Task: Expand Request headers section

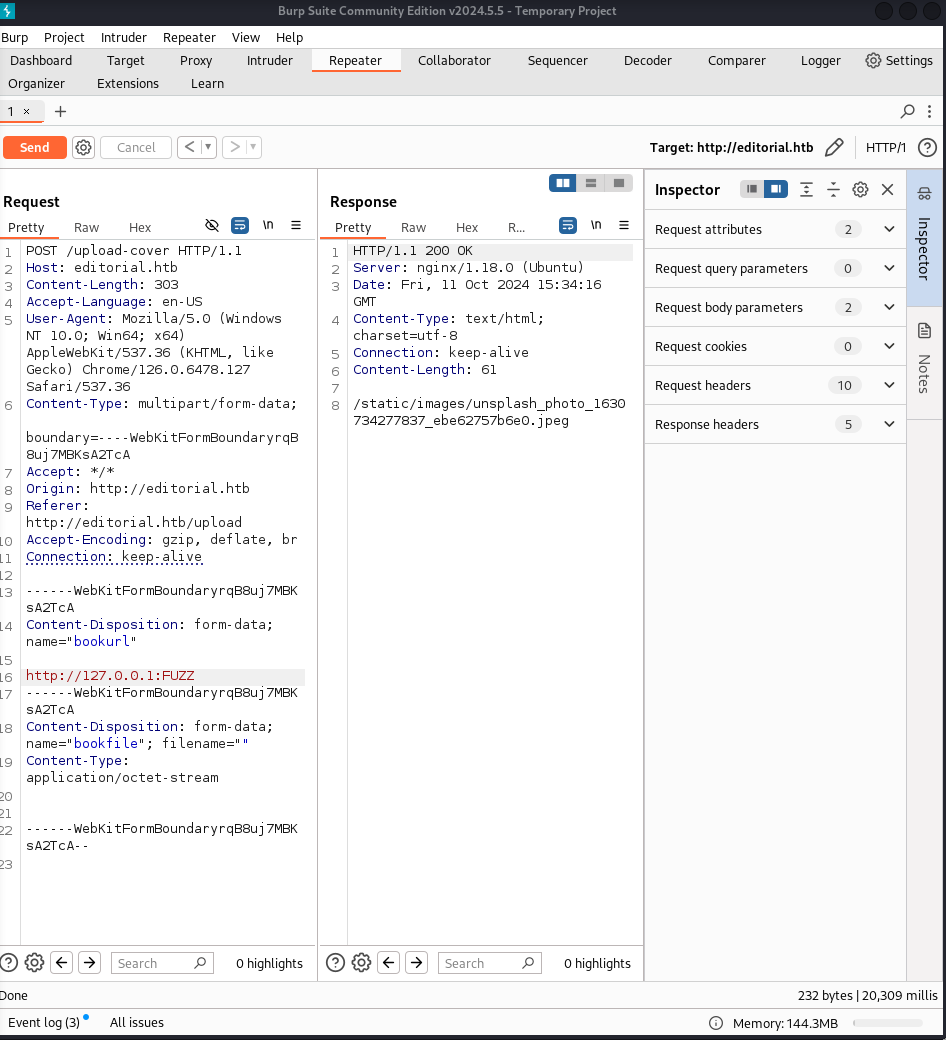Action: (x=775, y=385)
